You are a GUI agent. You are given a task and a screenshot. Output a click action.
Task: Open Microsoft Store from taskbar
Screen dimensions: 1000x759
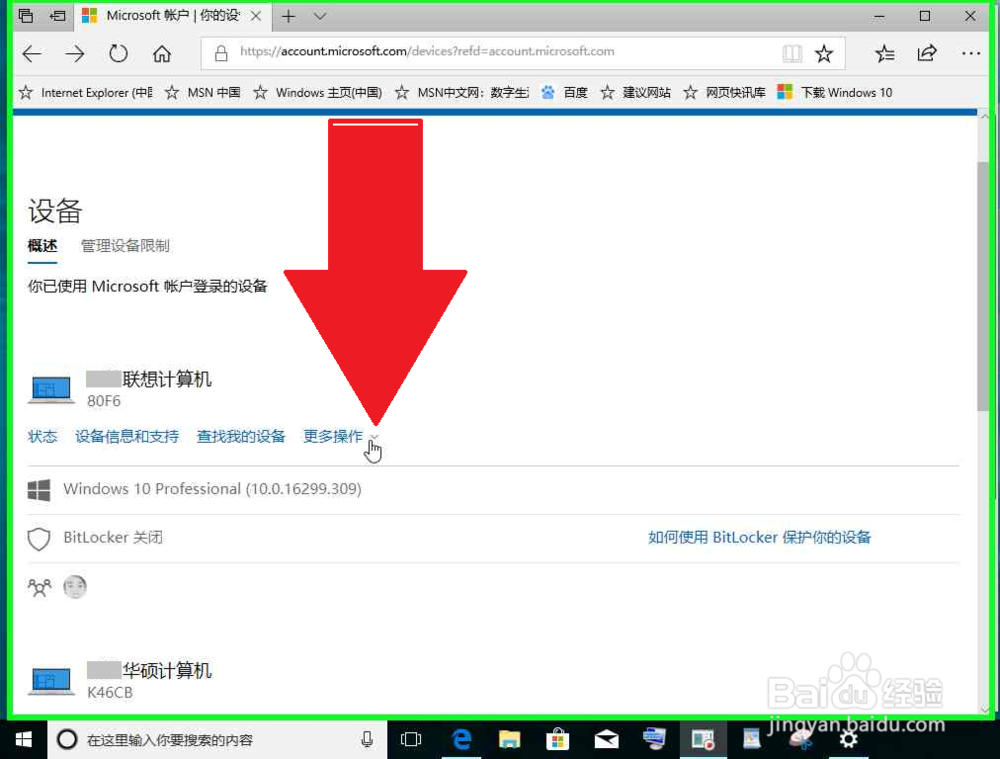557,740
